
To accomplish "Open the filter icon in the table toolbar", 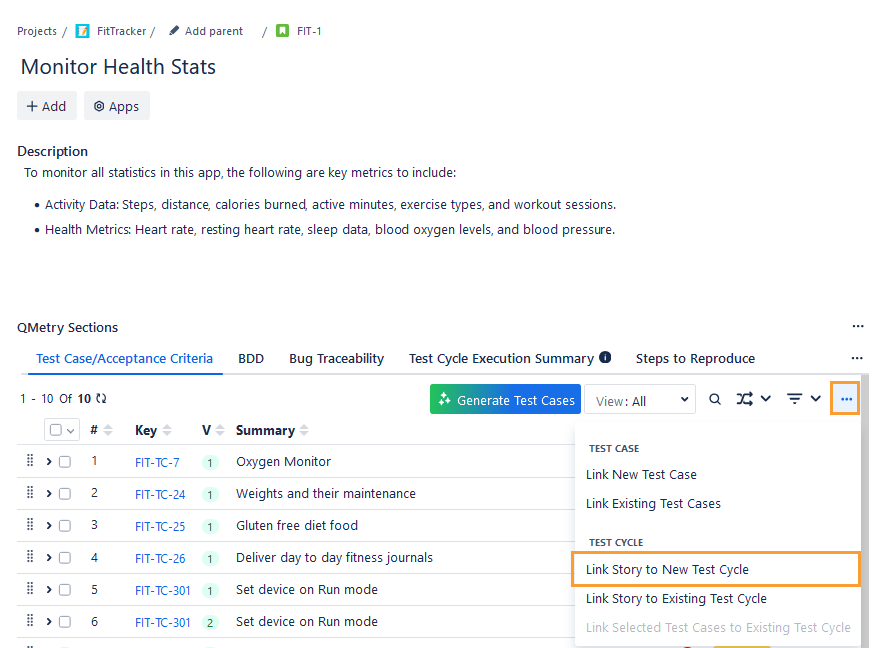I will (795, 398).
